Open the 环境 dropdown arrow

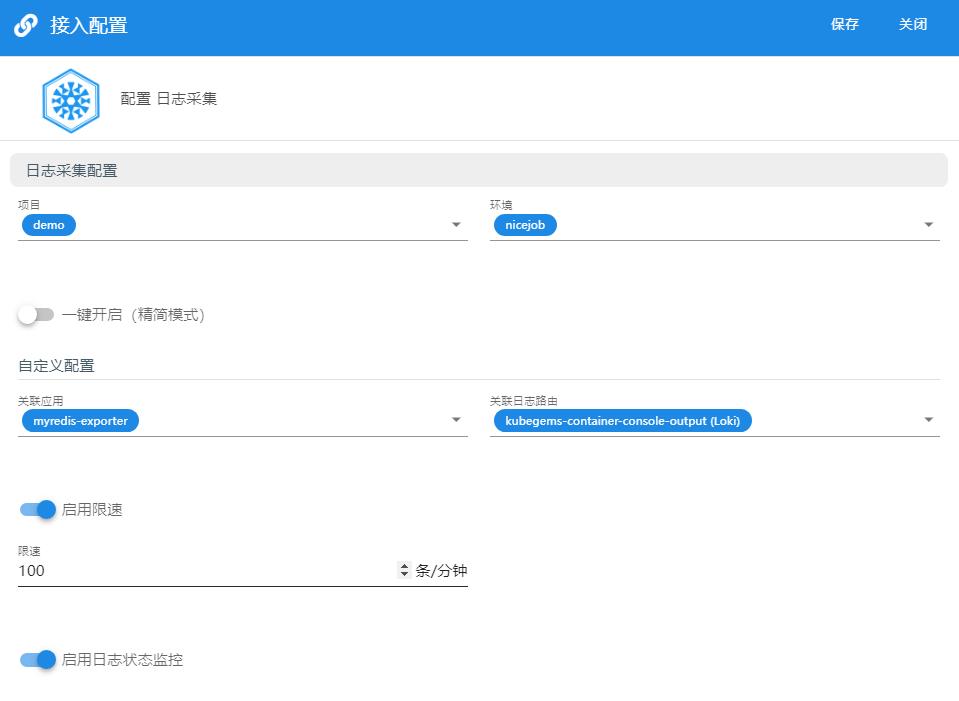928,224
